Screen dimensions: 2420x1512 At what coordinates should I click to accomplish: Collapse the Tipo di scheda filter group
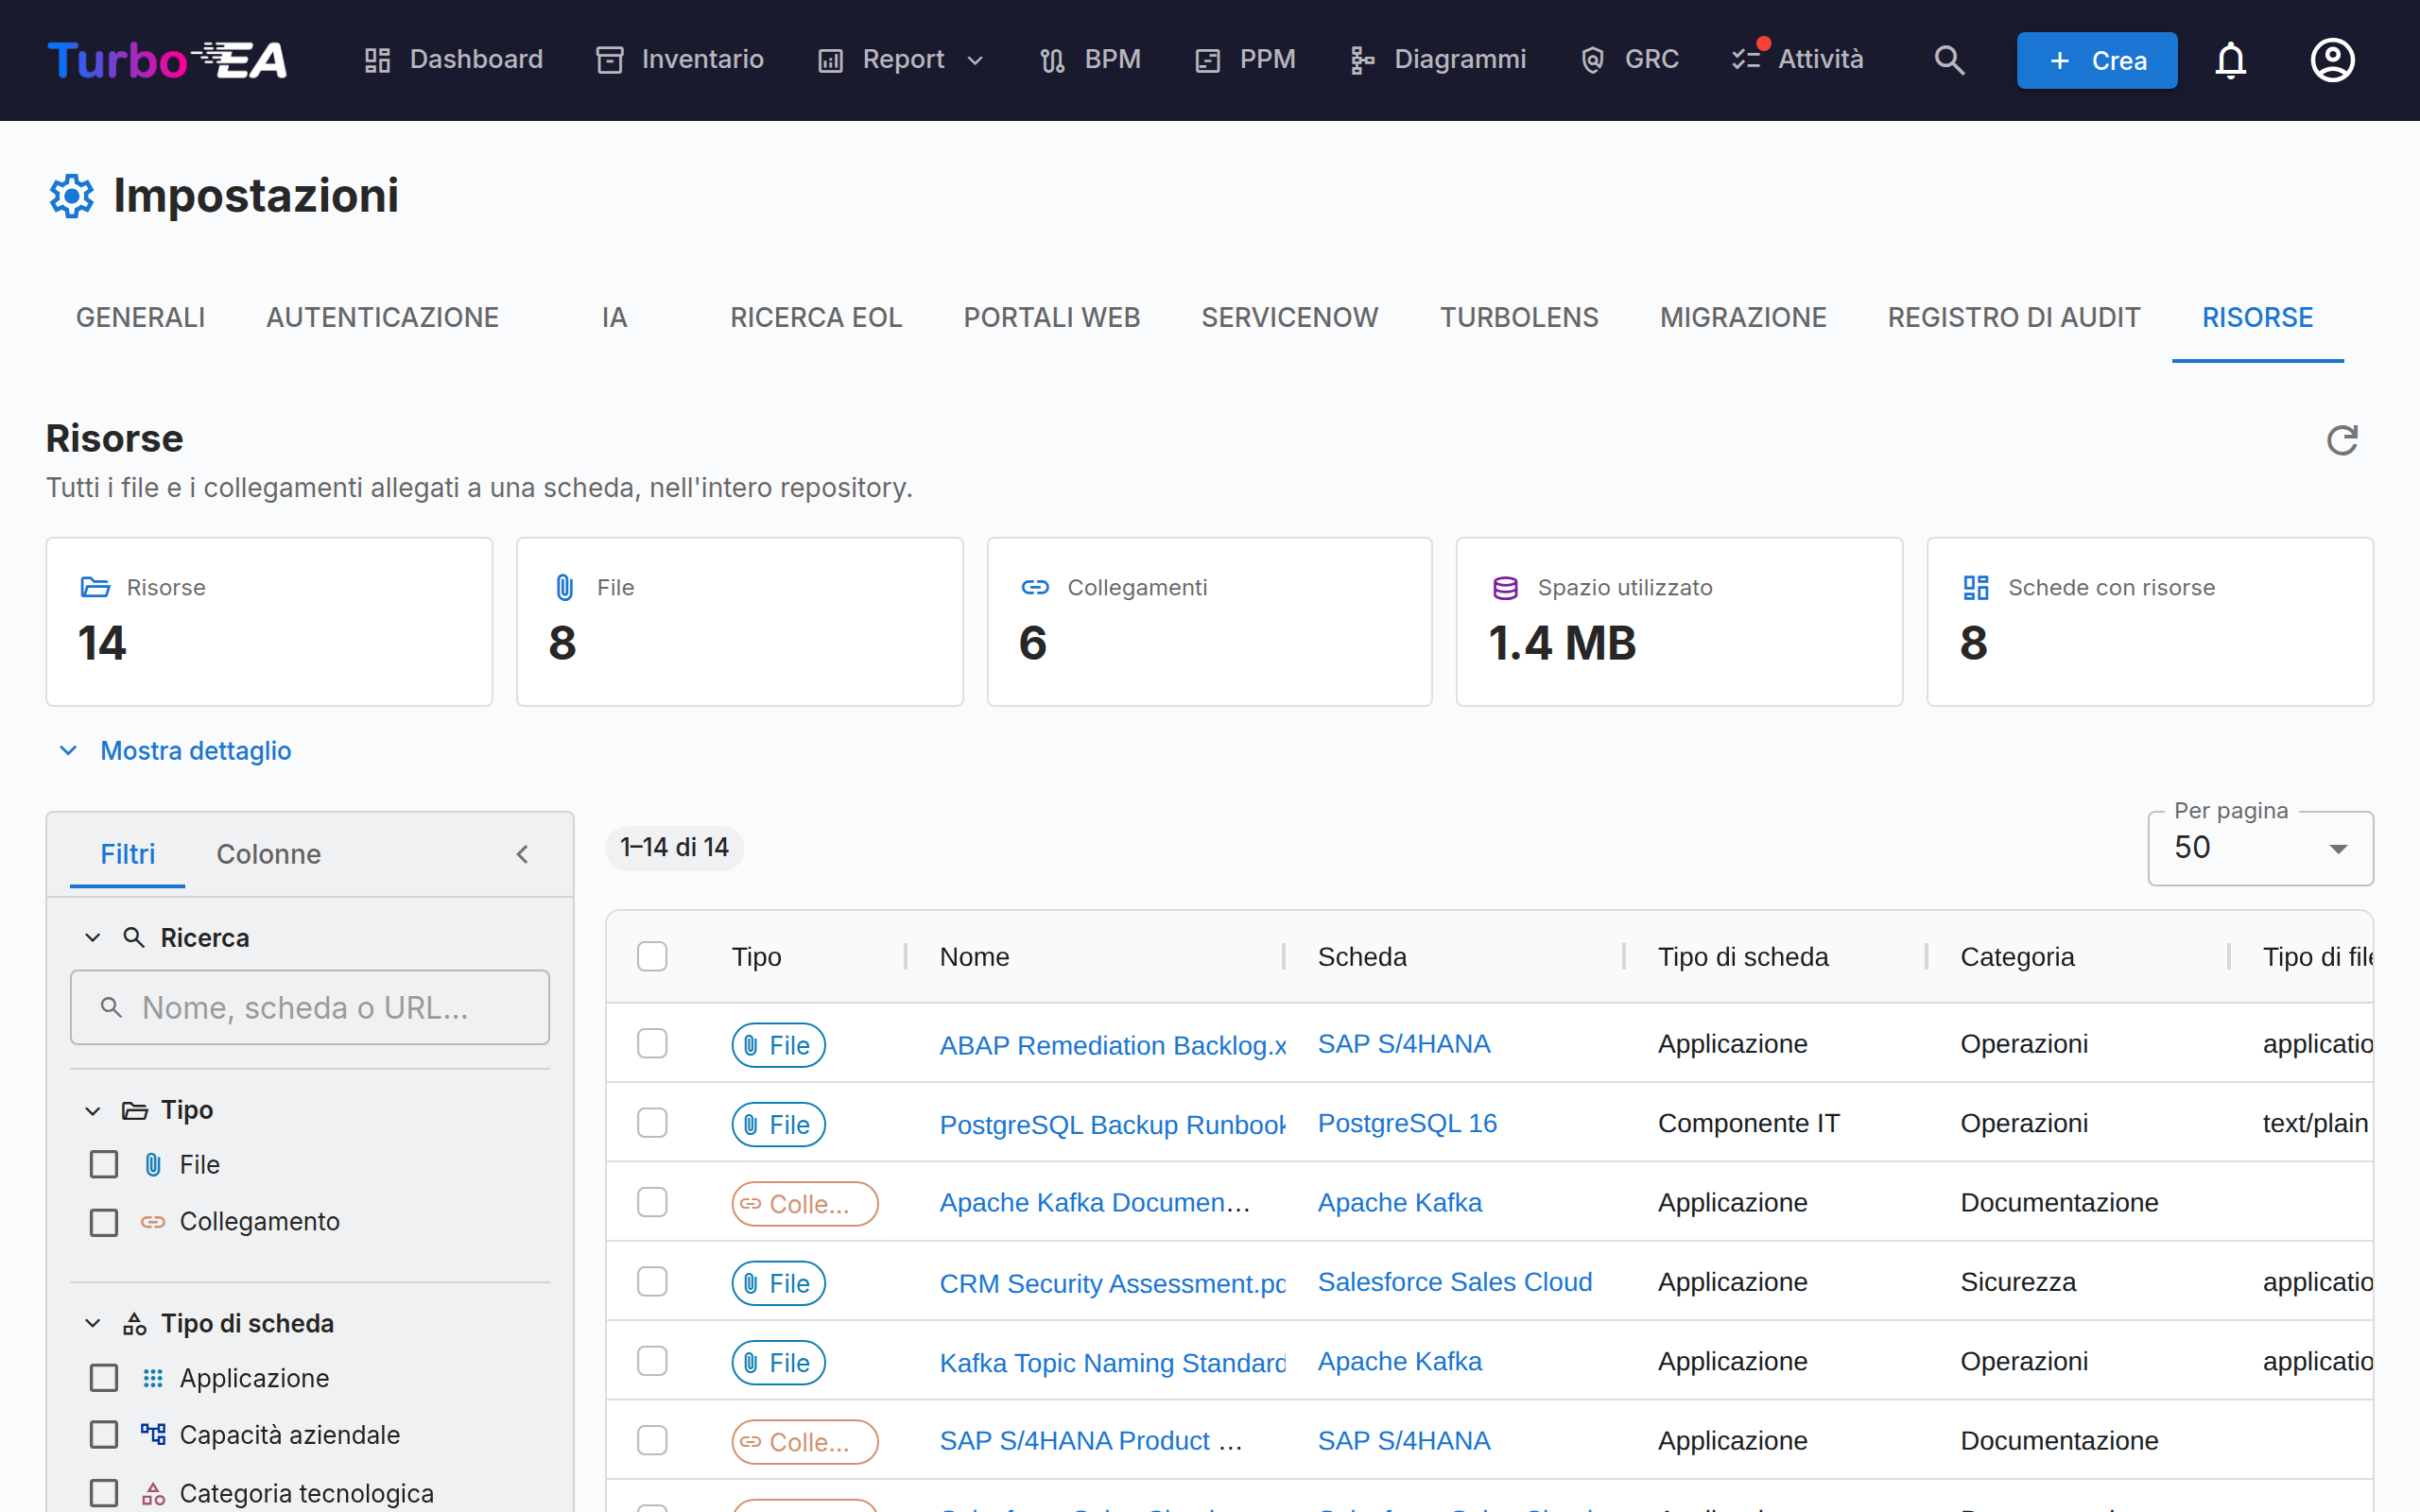pyautogui.click(x=93, y=1323)
